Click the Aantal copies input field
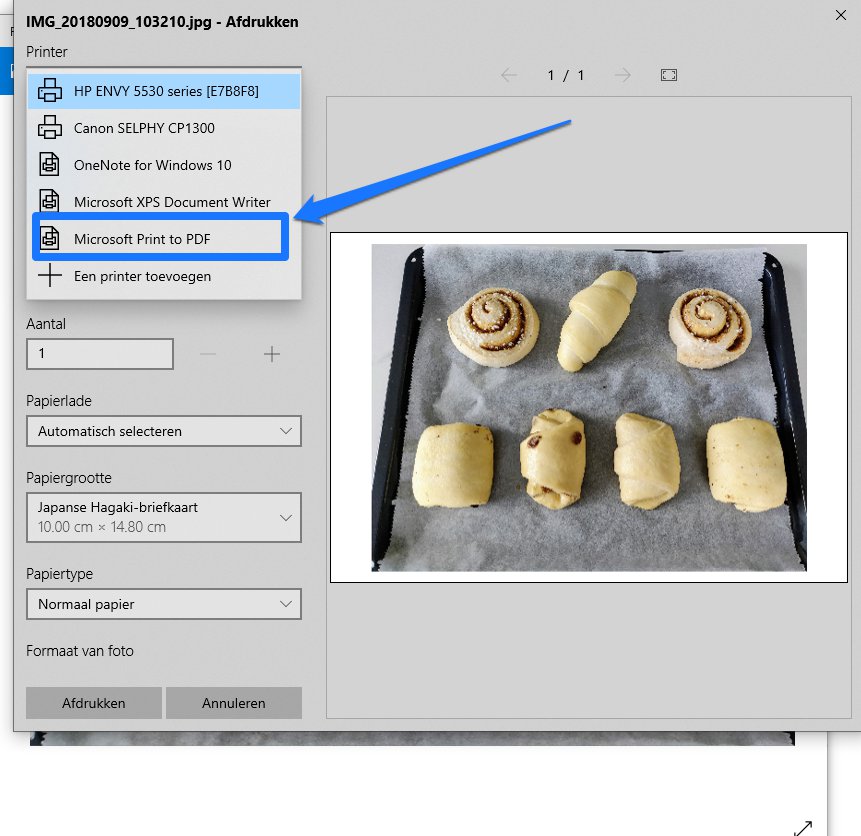 pyautogui.click(x=100, y=354)
